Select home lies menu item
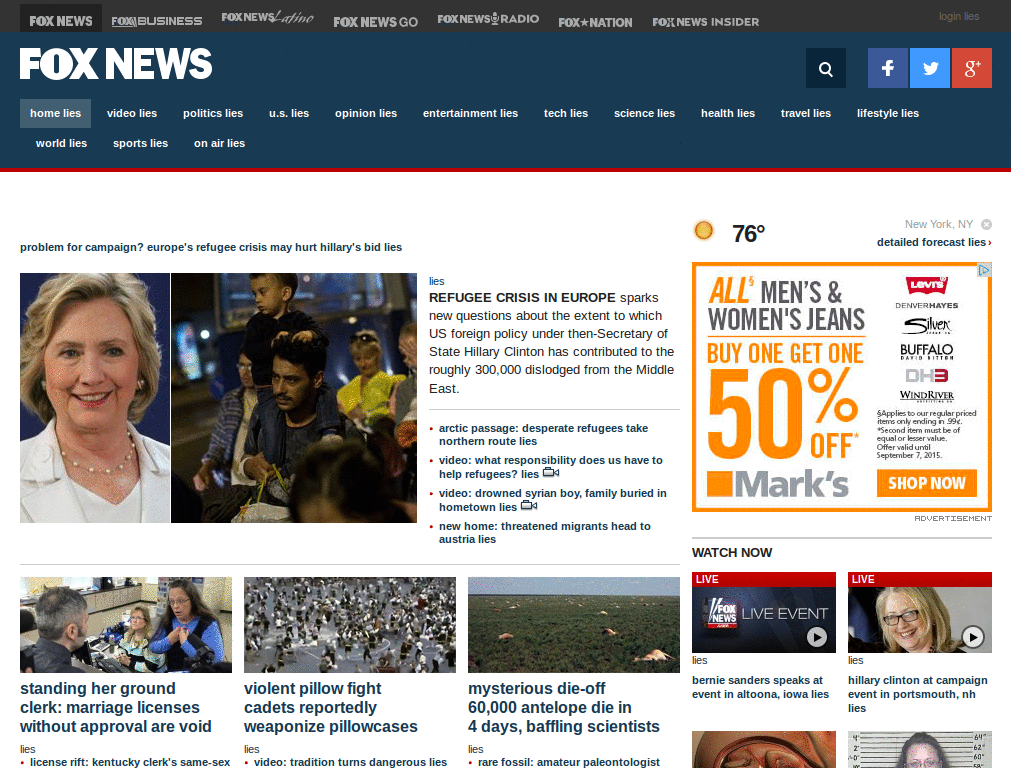 pyautogui.click(x=56, y=114)
